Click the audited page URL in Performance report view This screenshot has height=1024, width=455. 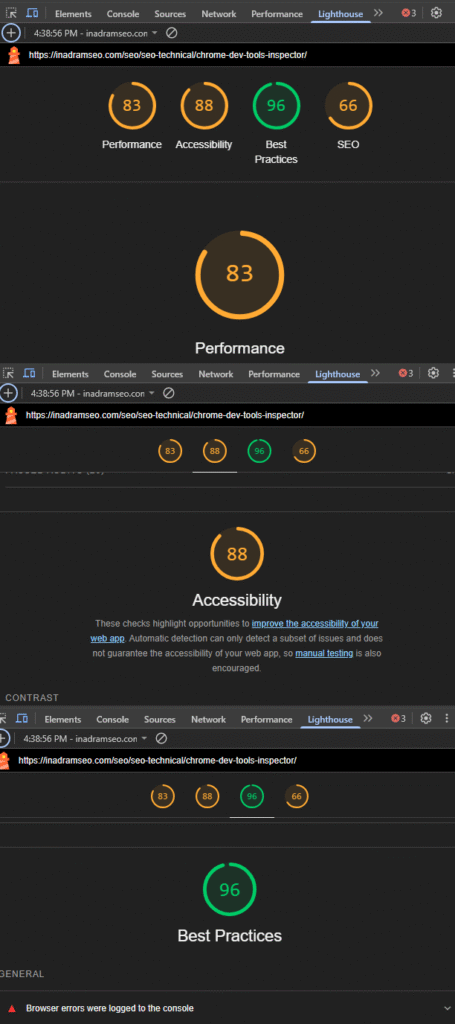point(168,55)
